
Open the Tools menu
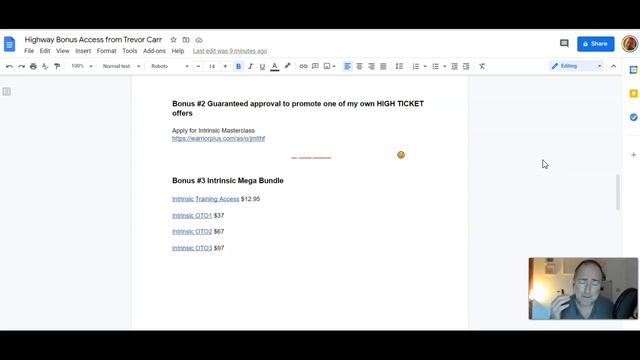pyautogui.click(x=129, y=51)
